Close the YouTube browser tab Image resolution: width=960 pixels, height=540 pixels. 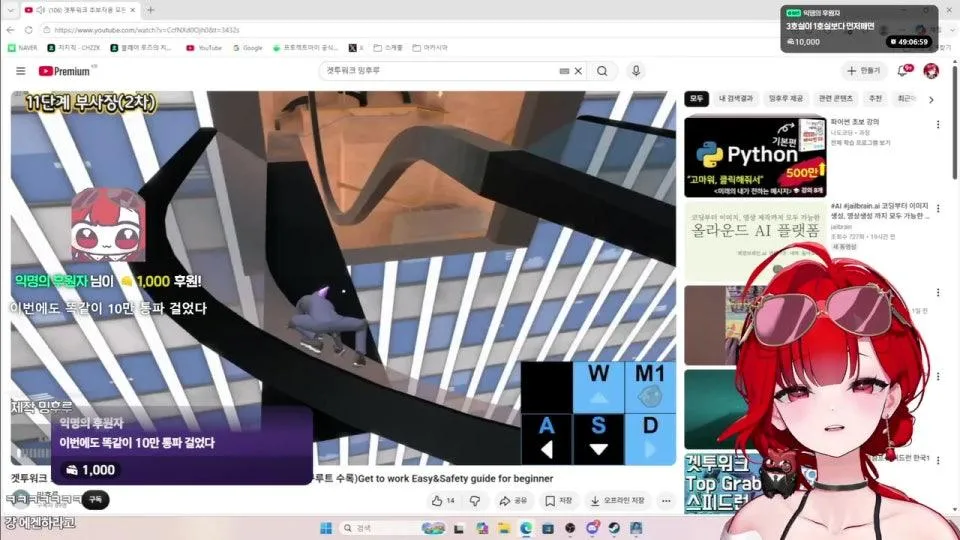(x=133, y=10)
